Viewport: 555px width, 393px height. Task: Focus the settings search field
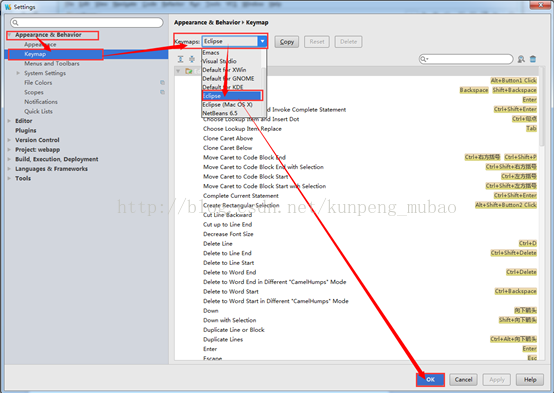click(x=87, y=23)
